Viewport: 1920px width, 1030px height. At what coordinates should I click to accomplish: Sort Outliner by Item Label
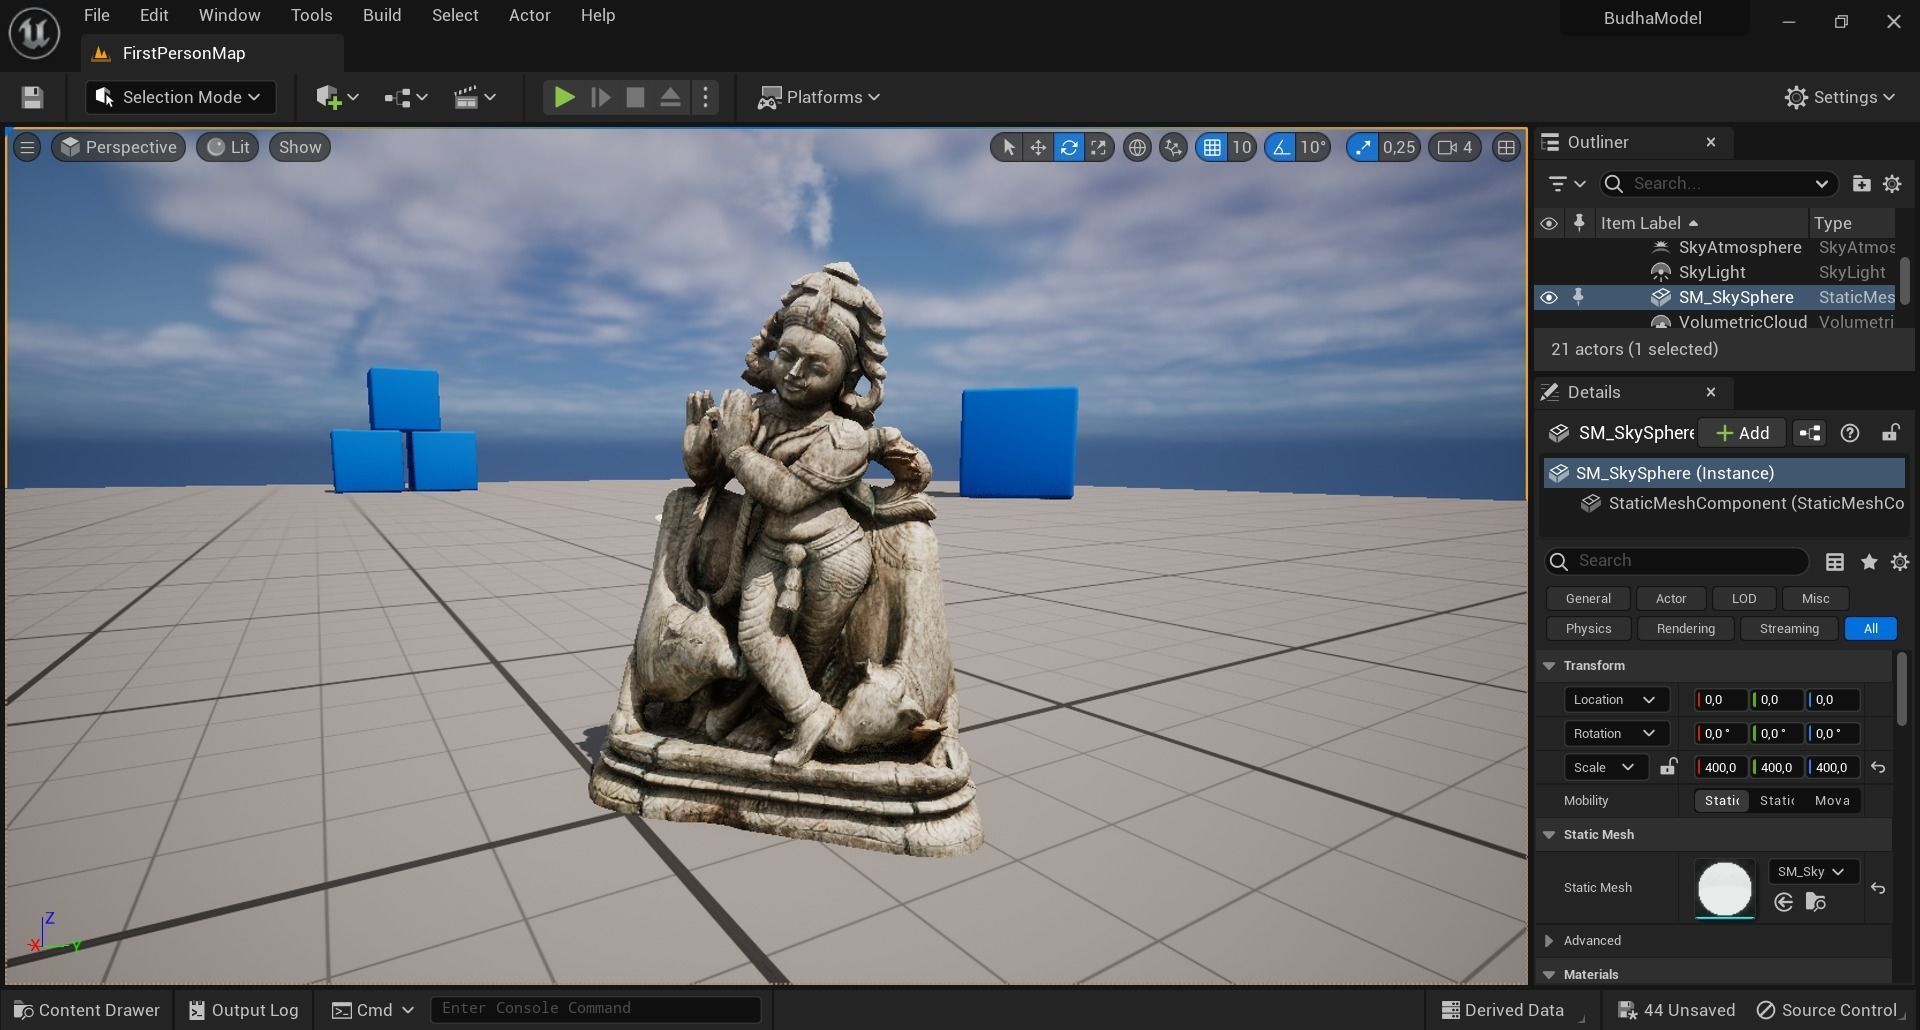tap(1649, 223)
